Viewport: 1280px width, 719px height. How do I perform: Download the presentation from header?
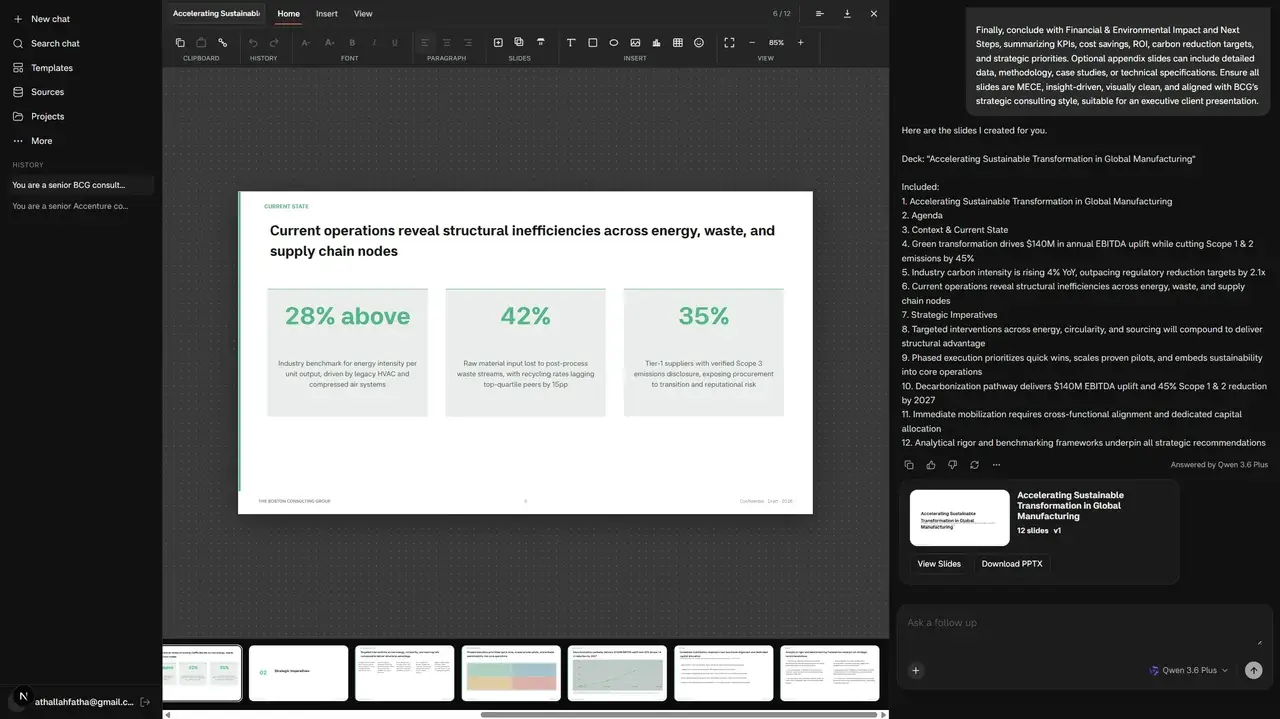(847, 14)
